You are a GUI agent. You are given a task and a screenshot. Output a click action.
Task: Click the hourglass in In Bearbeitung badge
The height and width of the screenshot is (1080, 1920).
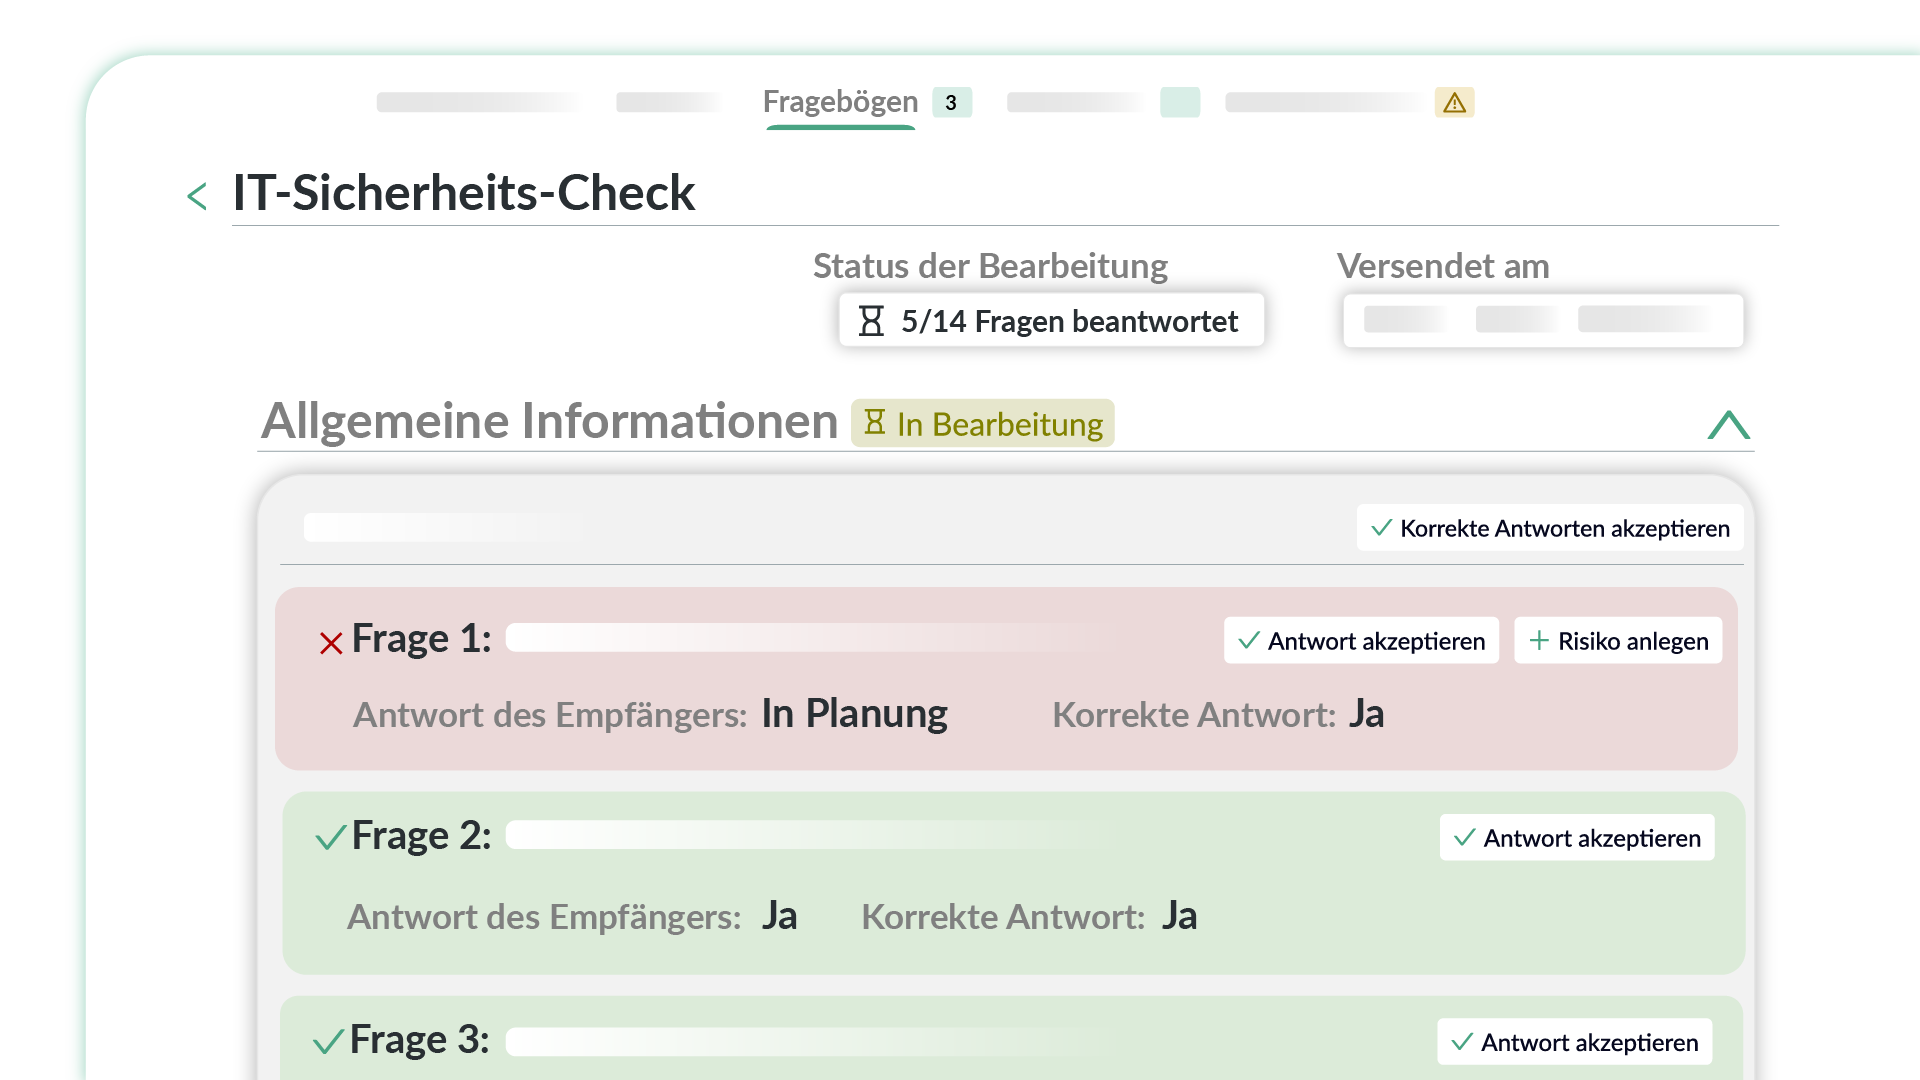875,423
